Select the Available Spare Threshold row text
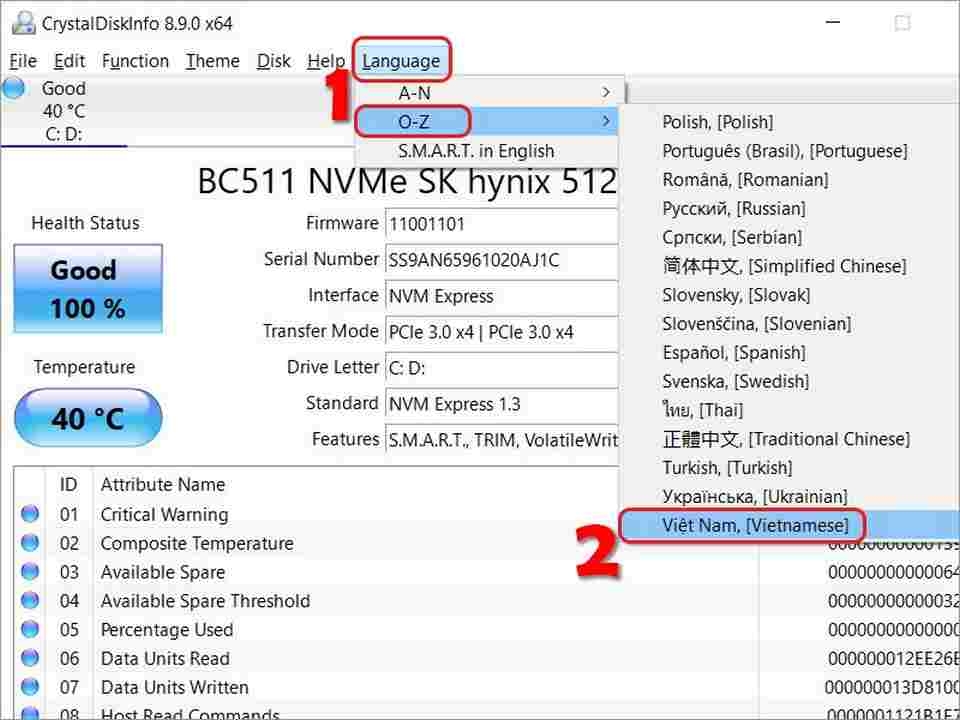The width and height of the screenshot is (960, 720). tap(205, 601)
